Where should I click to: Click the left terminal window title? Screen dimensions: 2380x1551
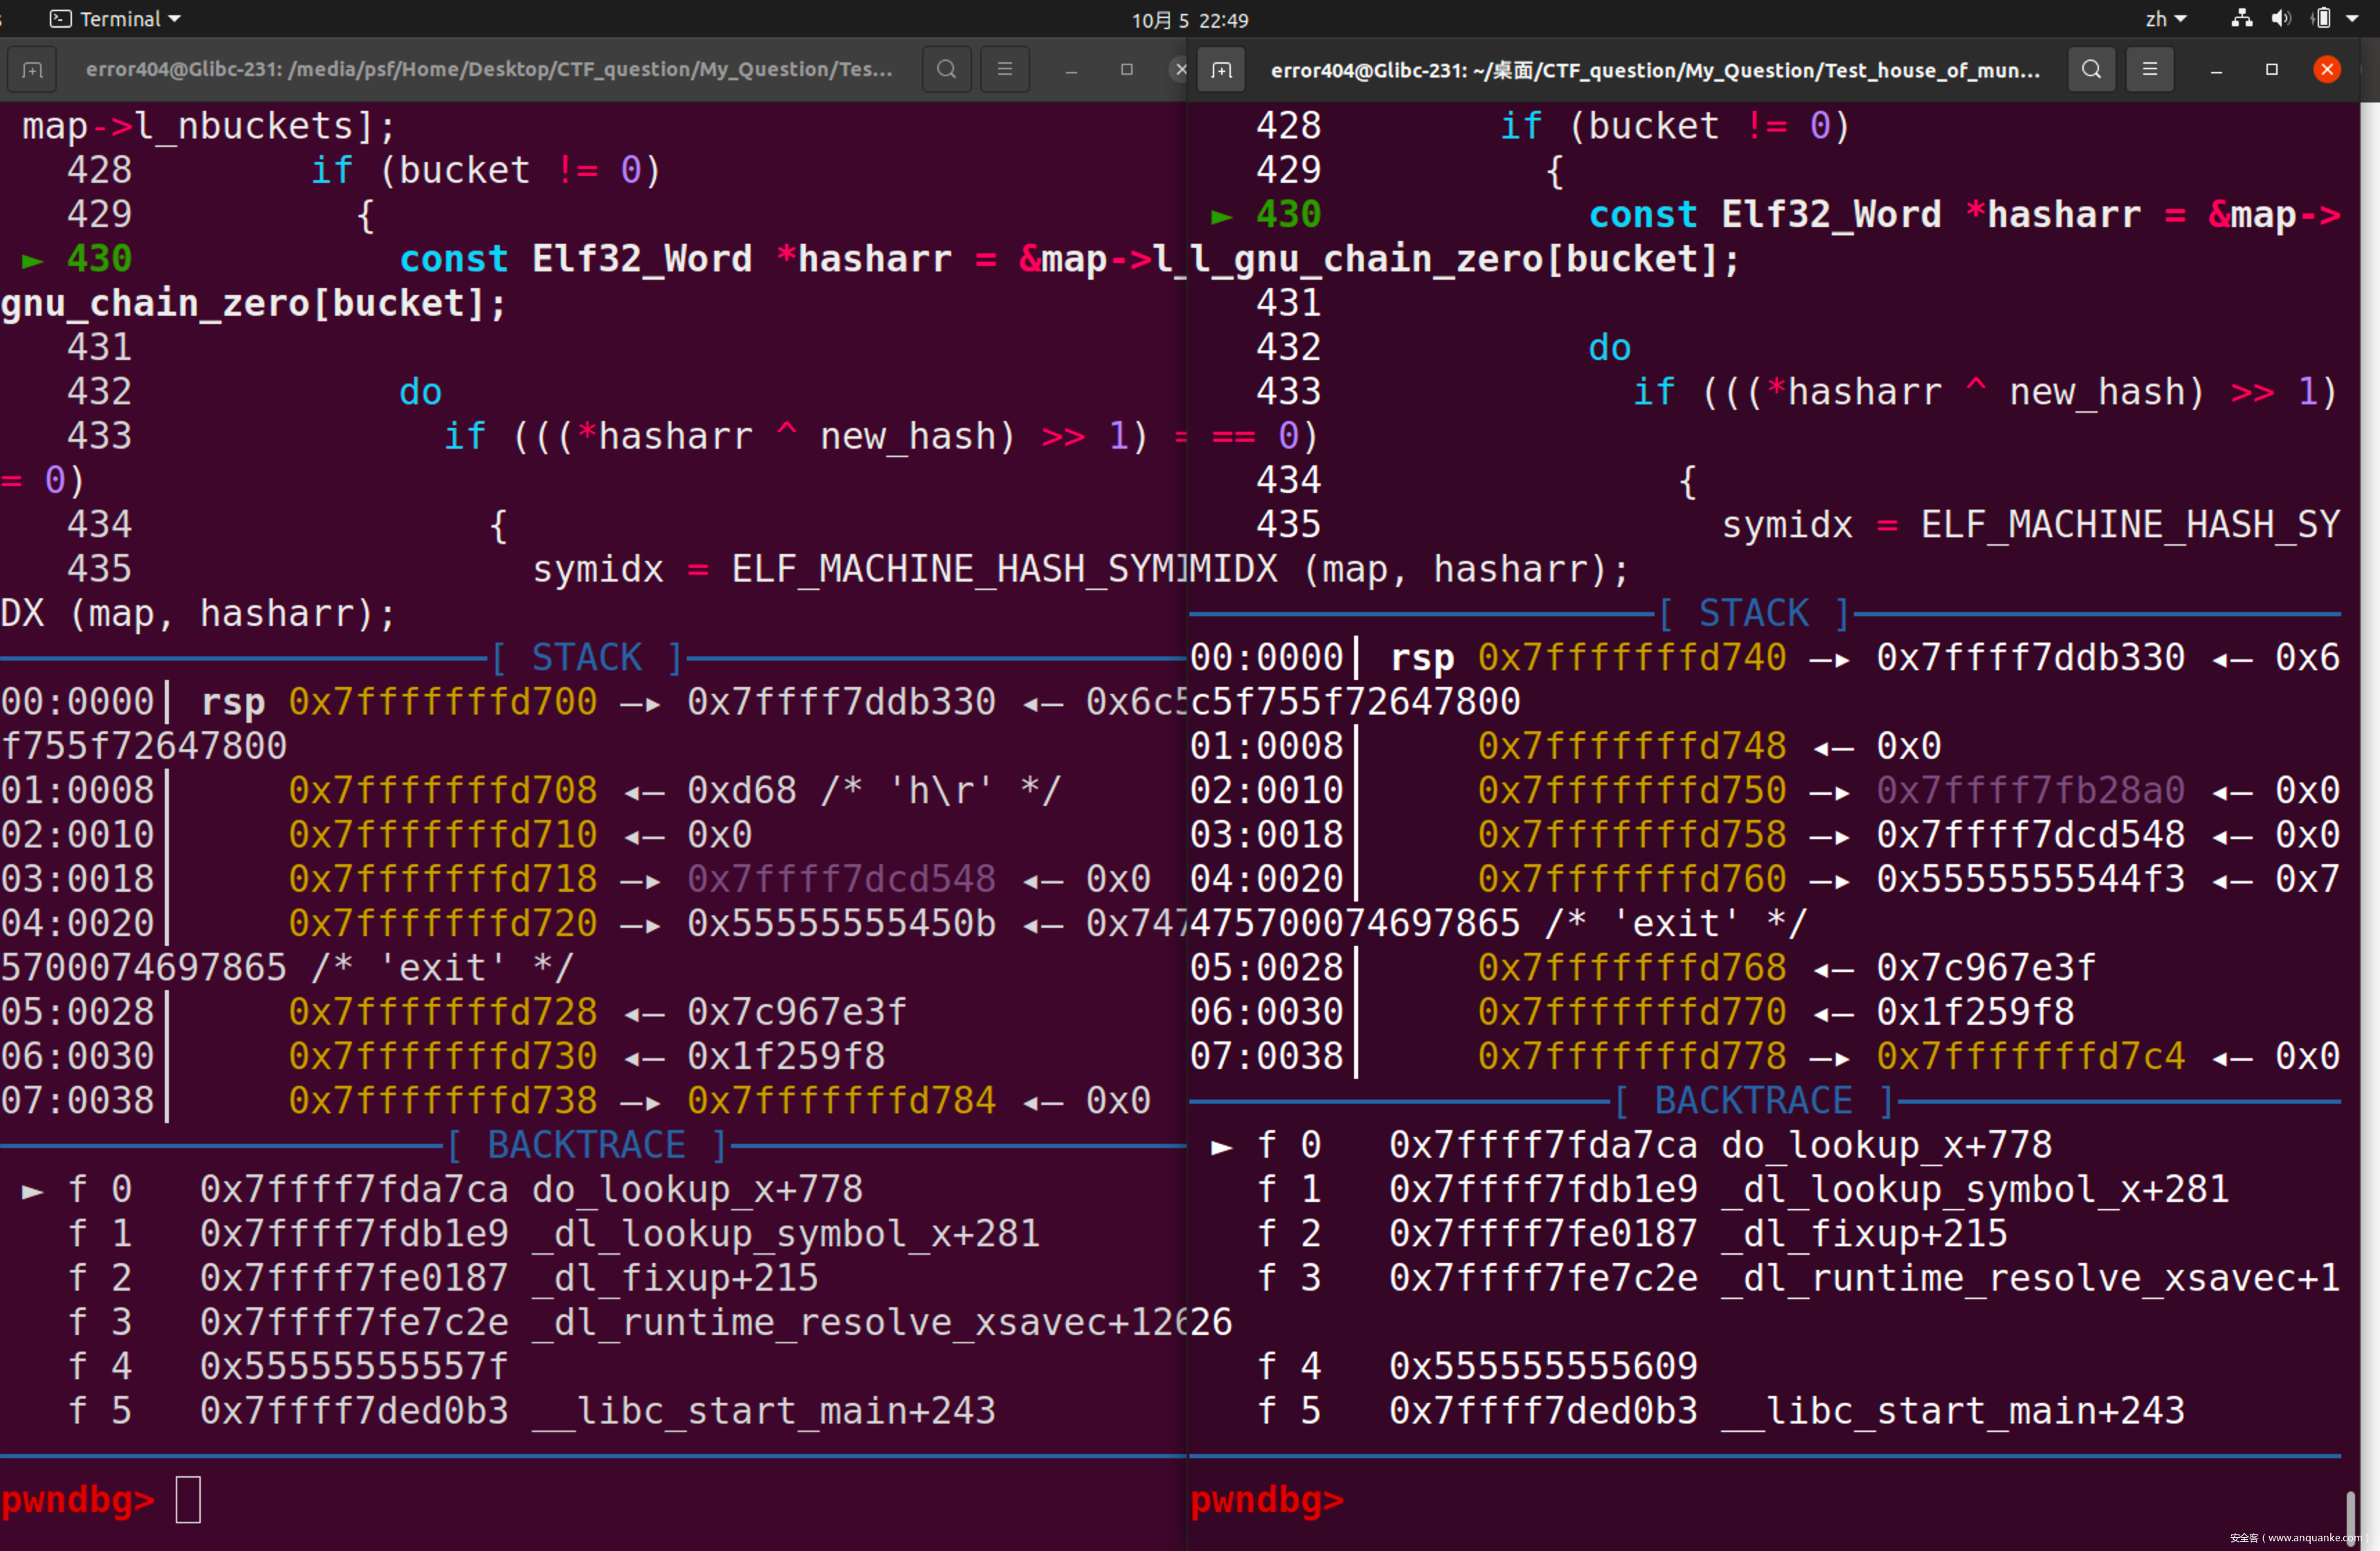pos(488,69)
